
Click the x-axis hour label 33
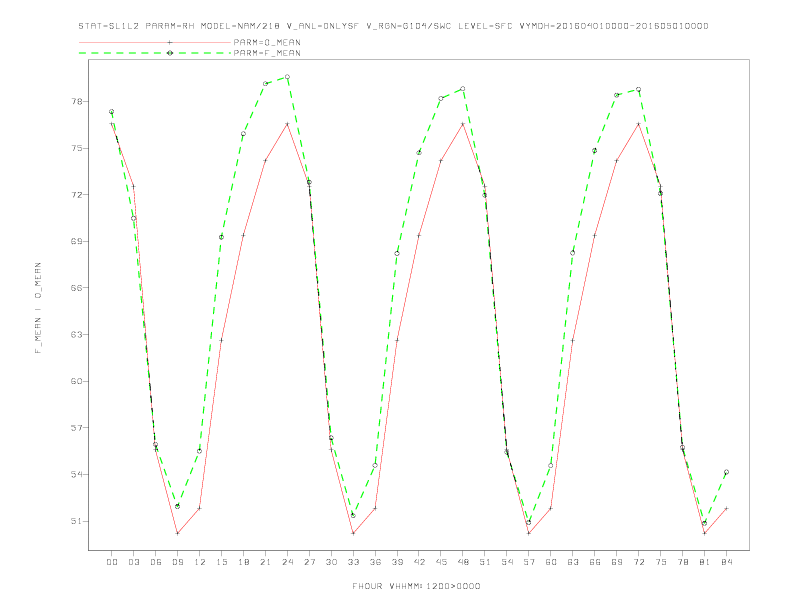pos(353,562)
